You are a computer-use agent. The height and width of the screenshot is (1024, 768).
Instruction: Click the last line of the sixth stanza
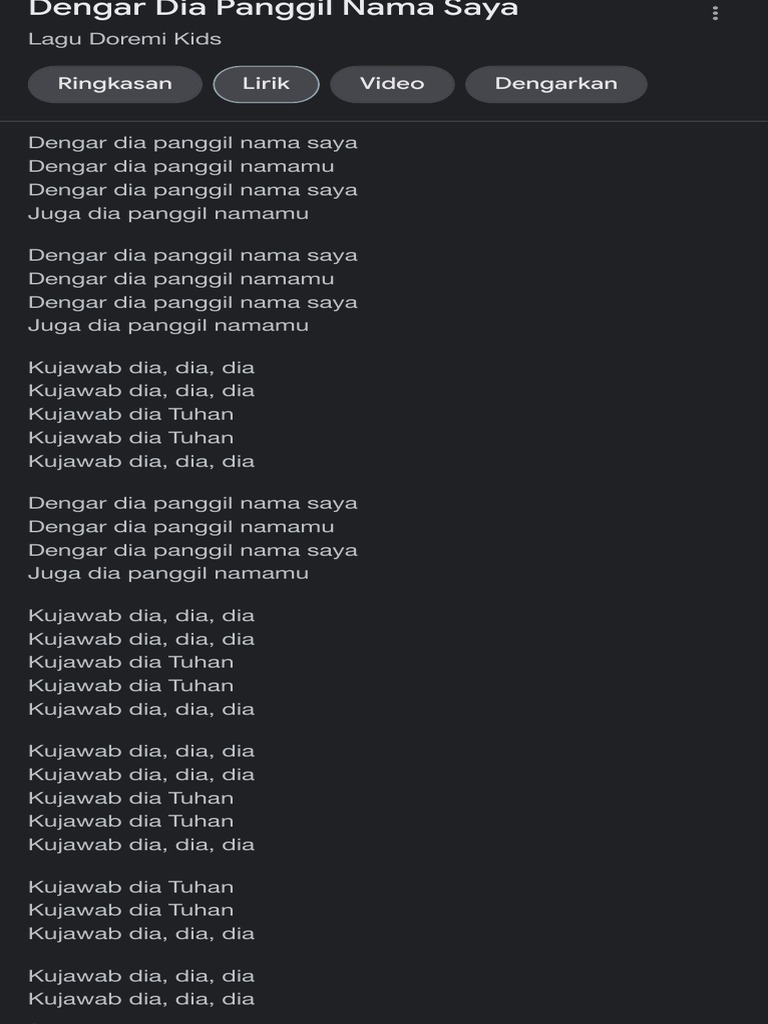click(141, 844)
